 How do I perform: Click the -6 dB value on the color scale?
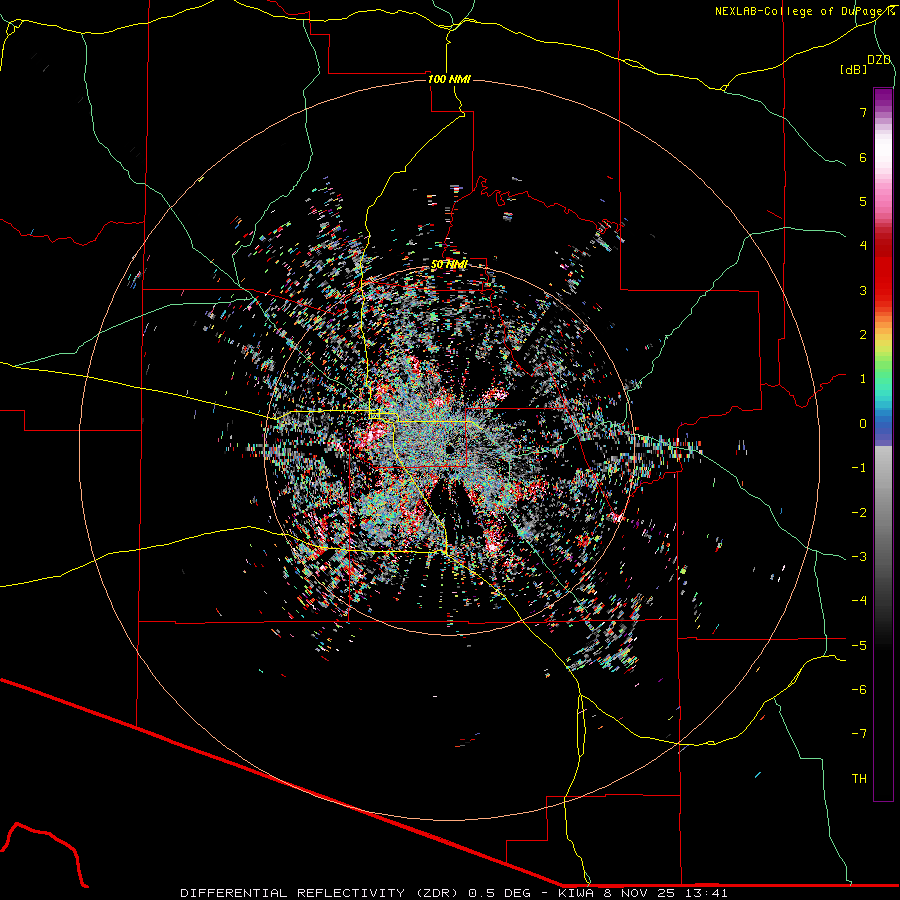point(859,690)
